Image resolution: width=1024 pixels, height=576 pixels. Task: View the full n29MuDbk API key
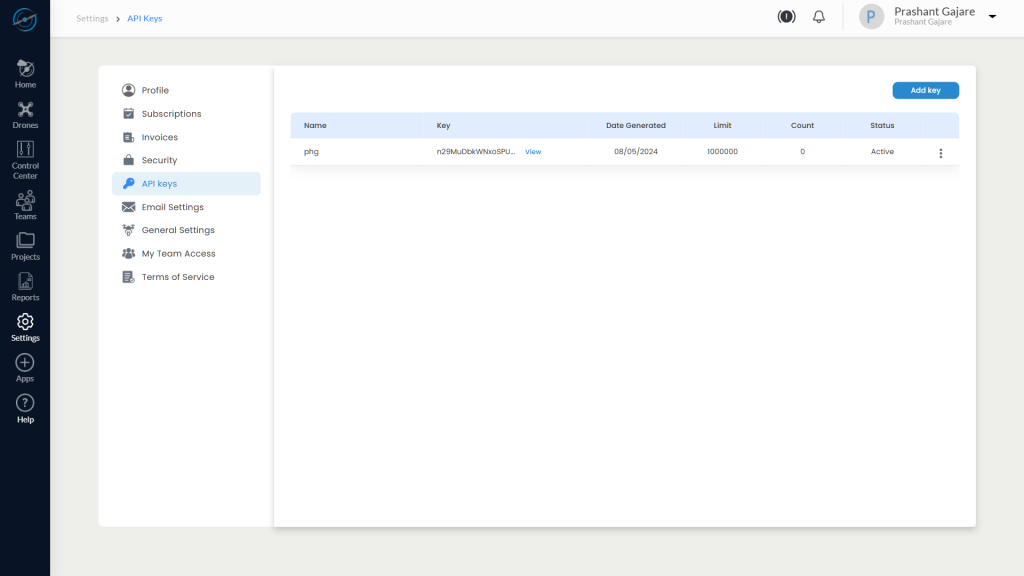point(533,151)
